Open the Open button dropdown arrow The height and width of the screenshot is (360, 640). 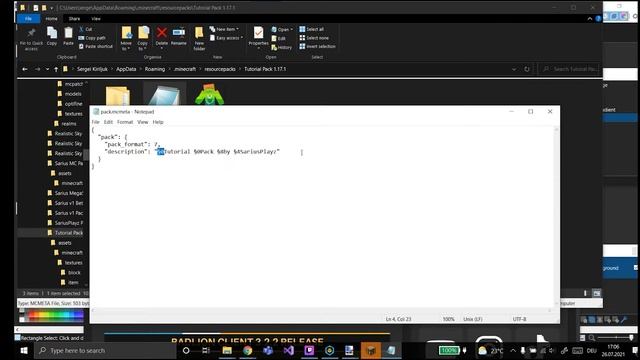point(291,29)
